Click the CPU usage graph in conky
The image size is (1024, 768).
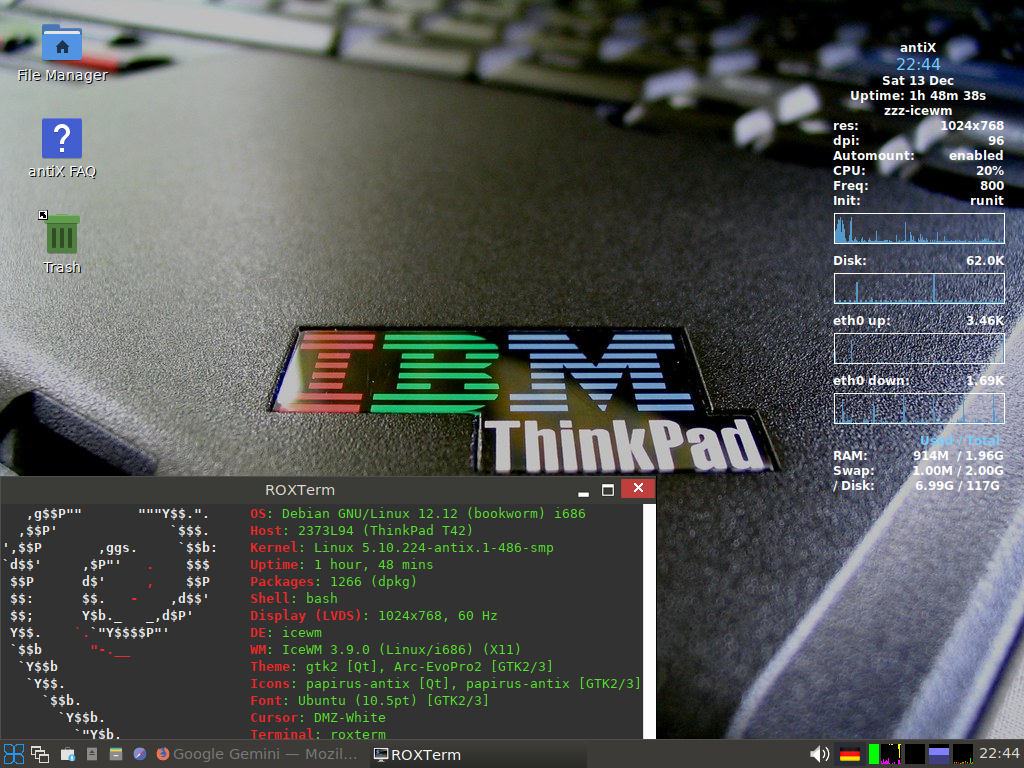pyautogui.click(x=919, y=229)
